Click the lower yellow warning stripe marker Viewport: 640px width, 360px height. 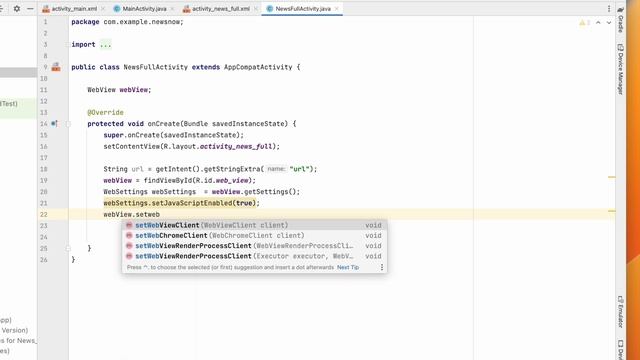(x=611, y=211)
